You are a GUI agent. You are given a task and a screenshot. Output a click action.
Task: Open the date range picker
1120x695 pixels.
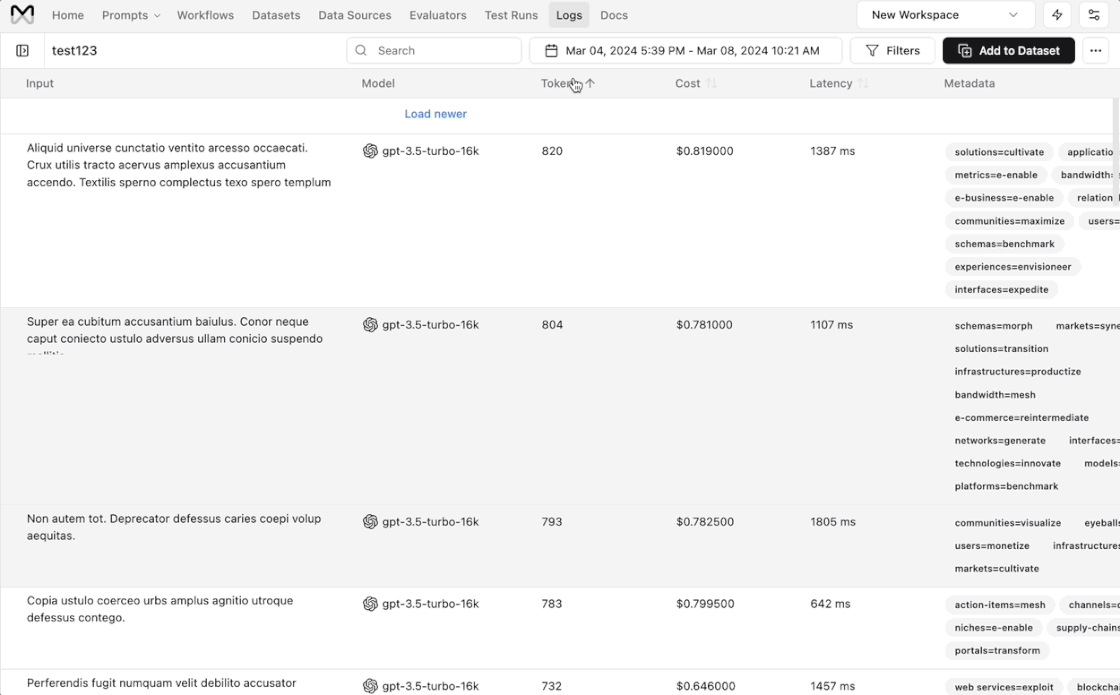coord(685,51)
